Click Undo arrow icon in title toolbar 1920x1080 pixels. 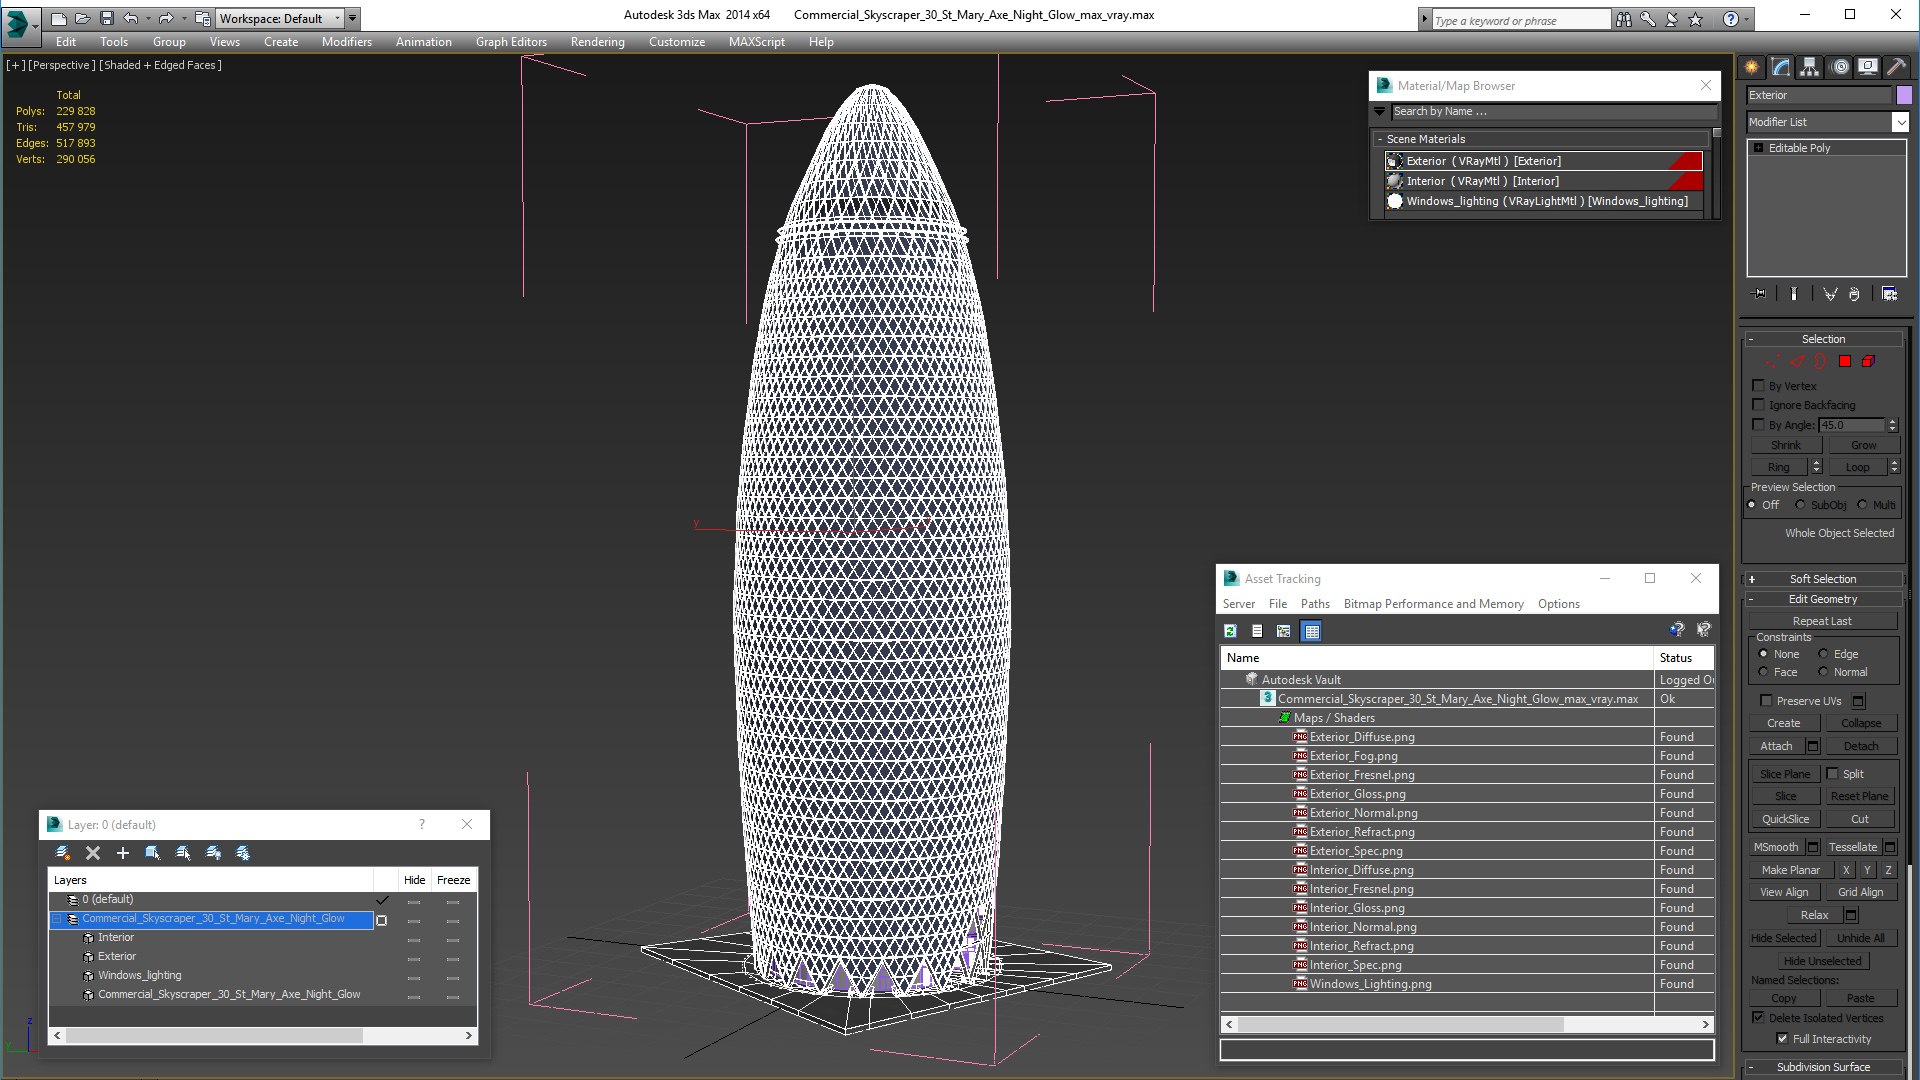coord(131,18)
